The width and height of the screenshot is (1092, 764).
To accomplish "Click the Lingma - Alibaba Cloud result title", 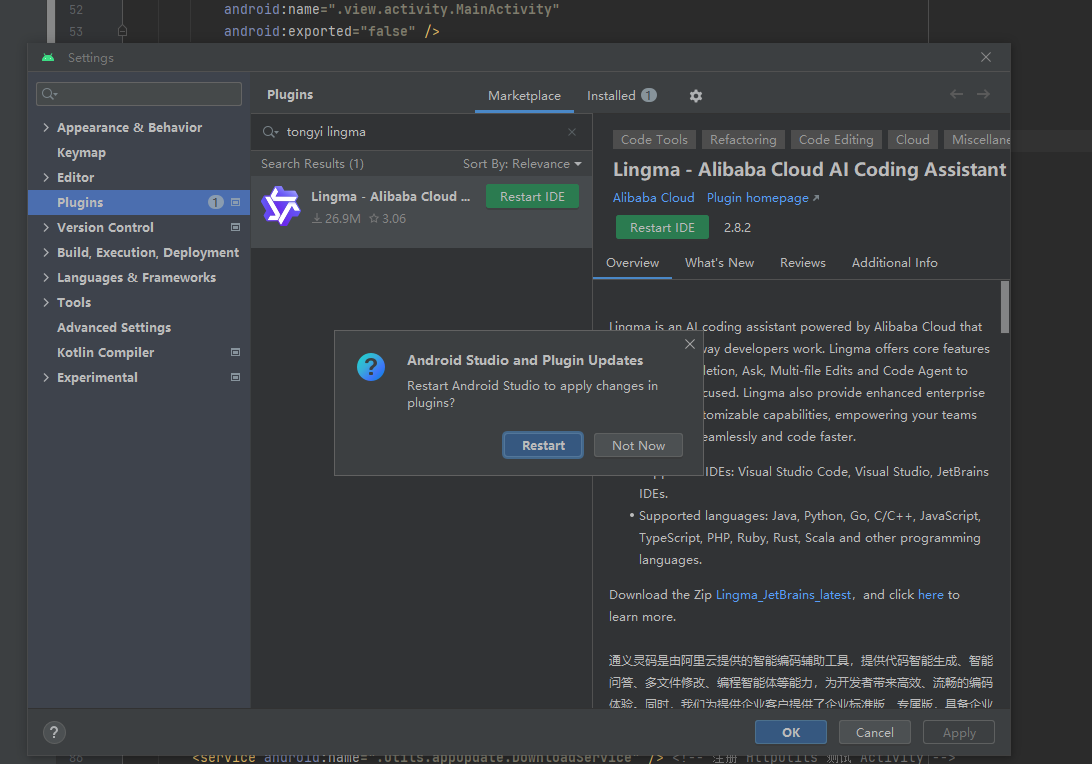I will point(391,197).
